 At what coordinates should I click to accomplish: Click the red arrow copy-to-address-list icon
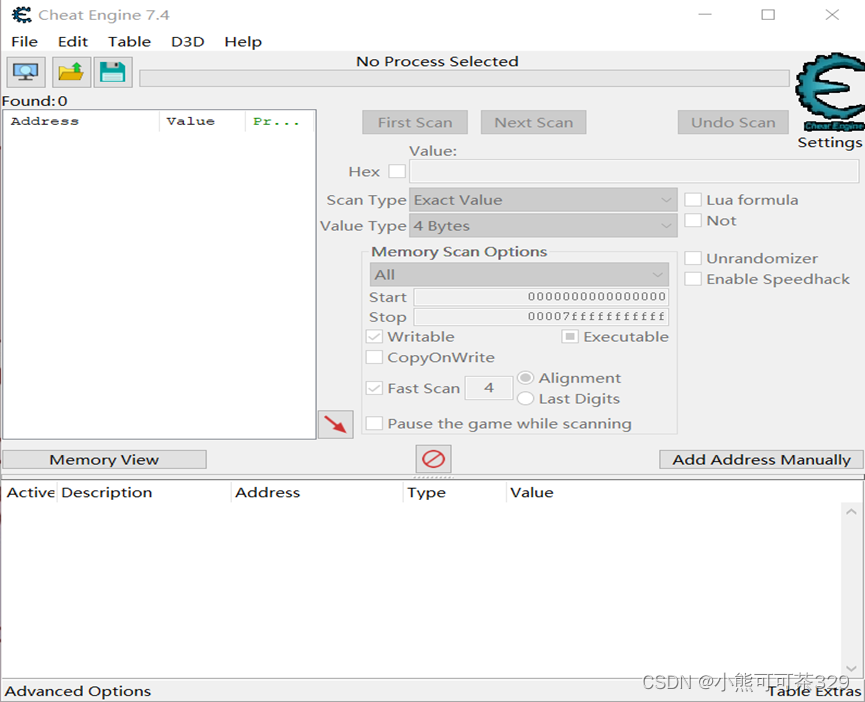pyautogui.click(x=335, y=424)
